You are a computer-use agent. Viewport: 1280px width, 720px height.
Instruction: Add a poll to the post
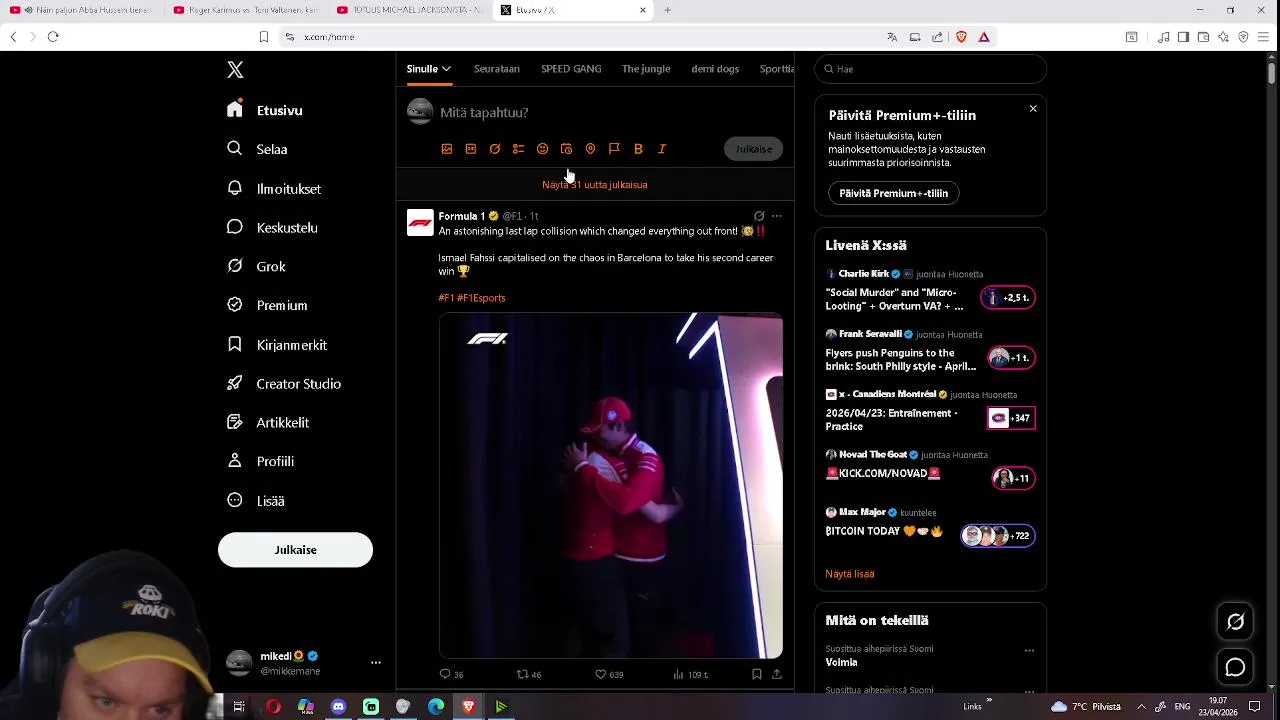[518, 149]
